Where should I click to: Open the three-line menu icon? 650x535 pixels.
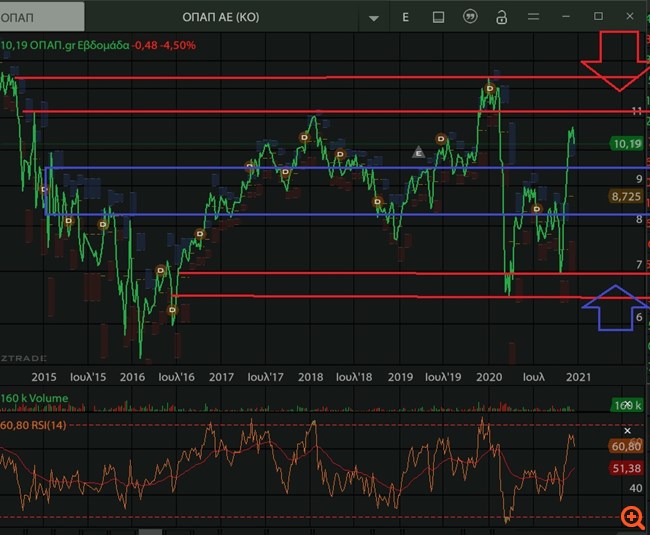(x=534, y=17)
